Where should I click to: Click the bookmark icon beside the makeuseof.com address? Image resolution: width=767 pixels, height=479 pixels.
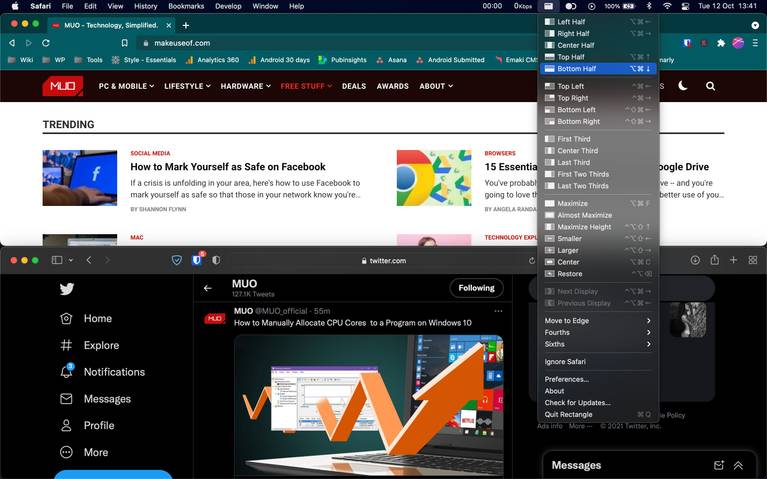pyautogui.click(x=125, y=43)
